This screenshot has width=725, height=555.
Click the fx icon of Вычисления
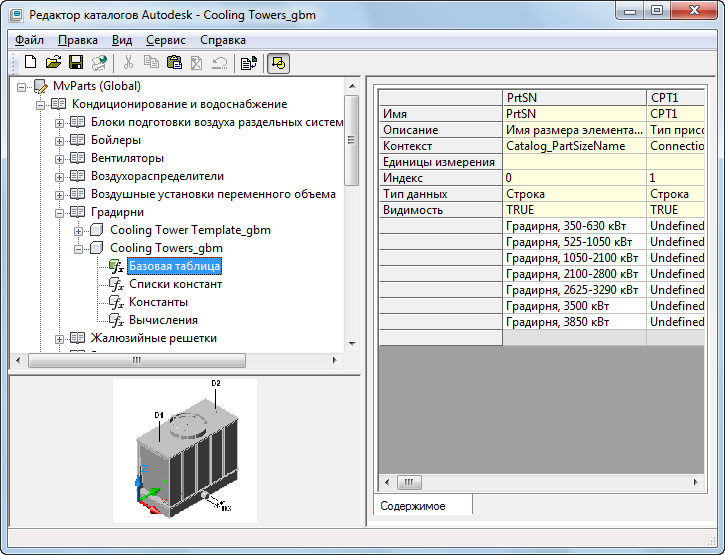tap(116, 320)
